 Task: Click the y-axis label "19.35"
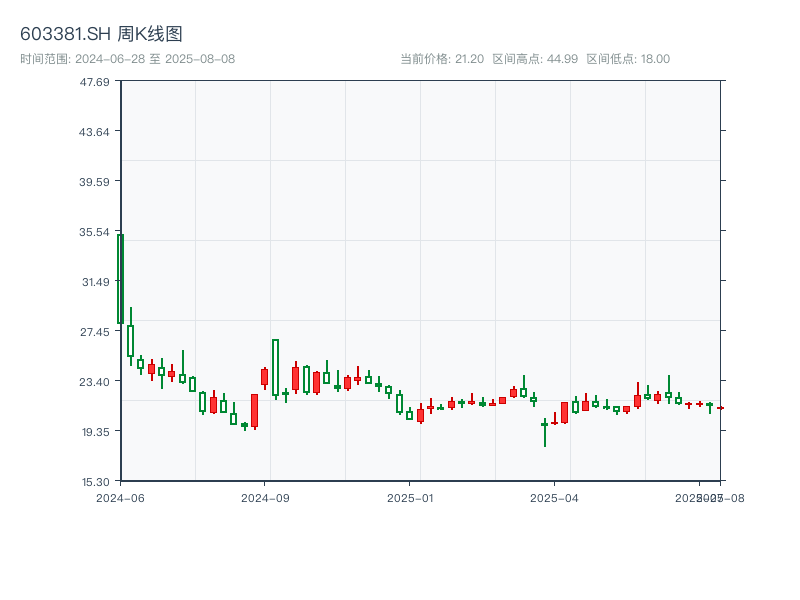pyautogui.click(x=96, y=432)
